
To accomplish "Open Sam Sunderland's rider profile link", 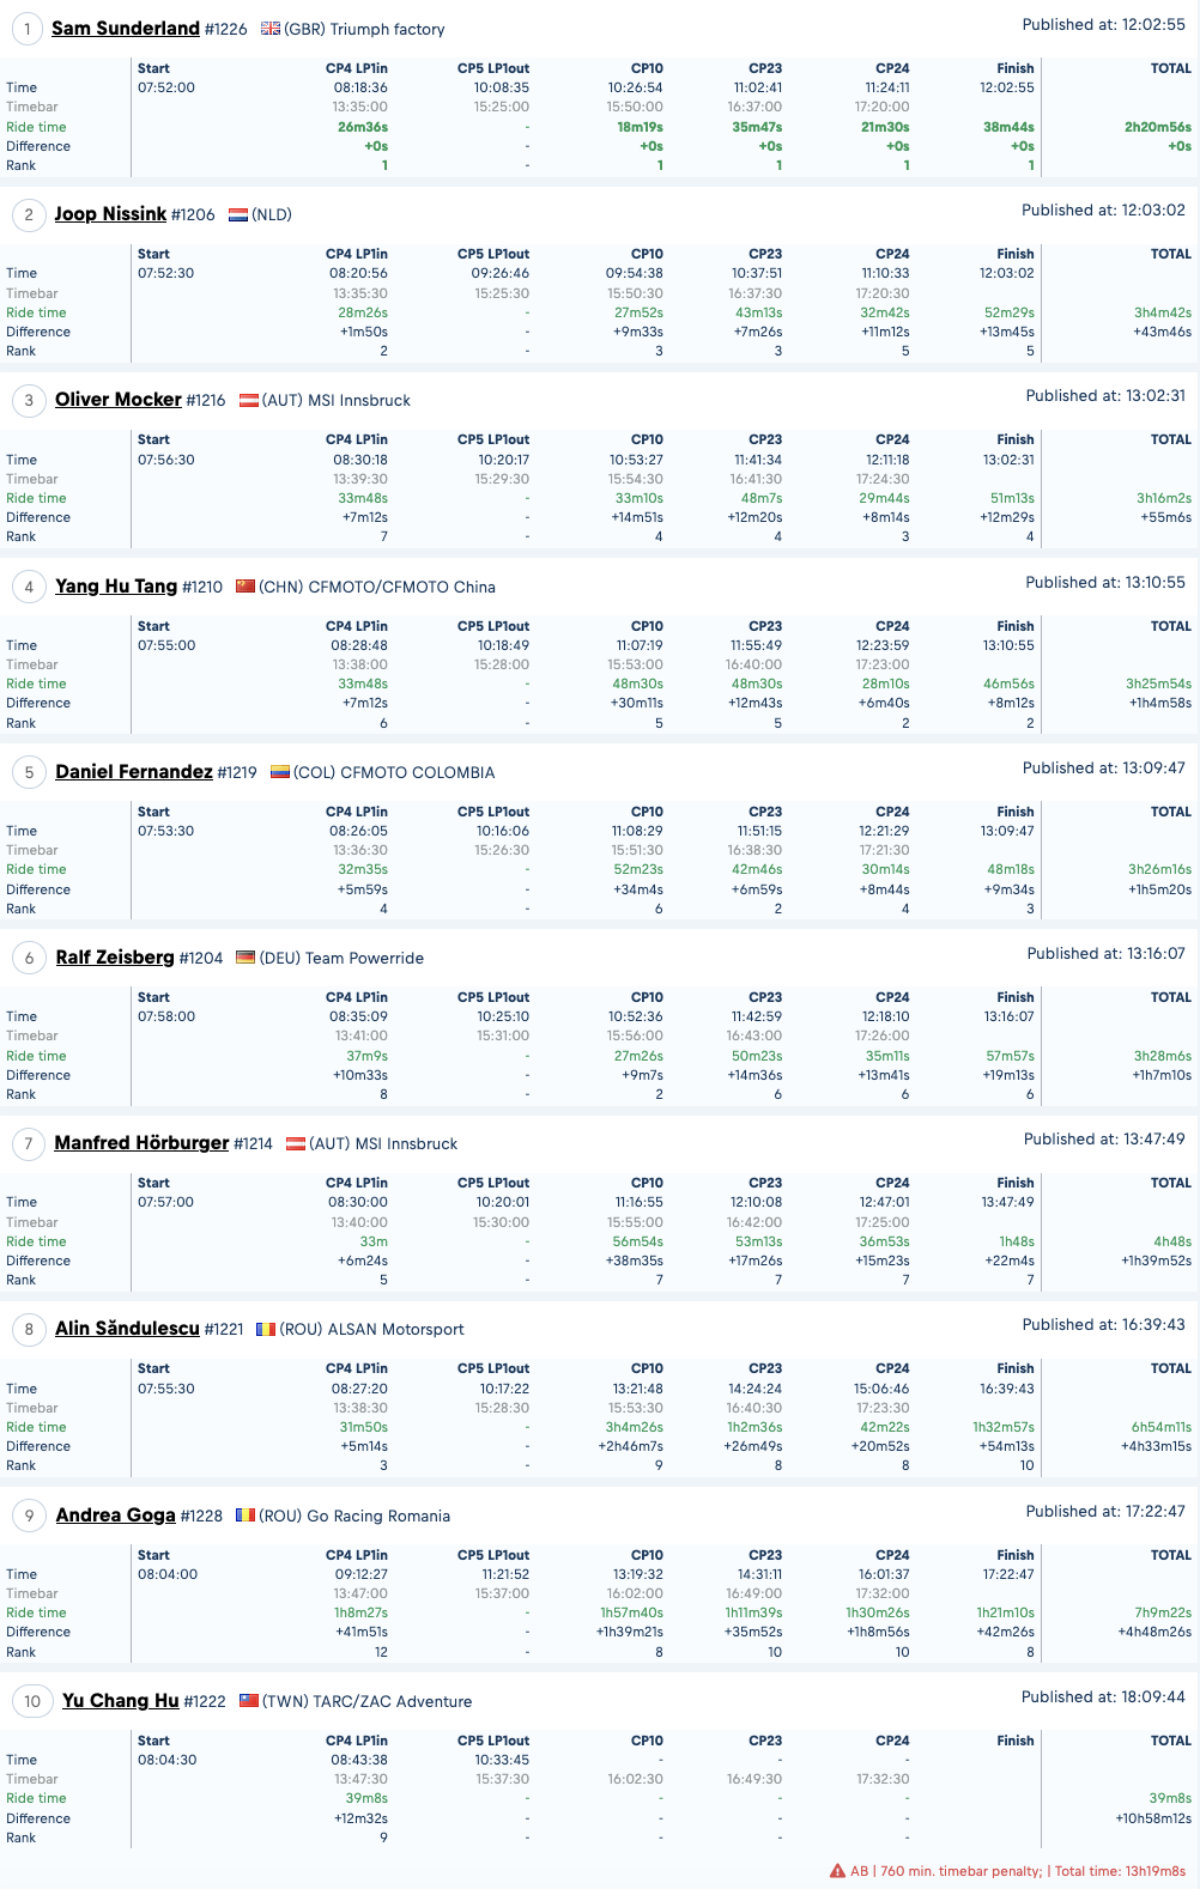I will (126, 29).
